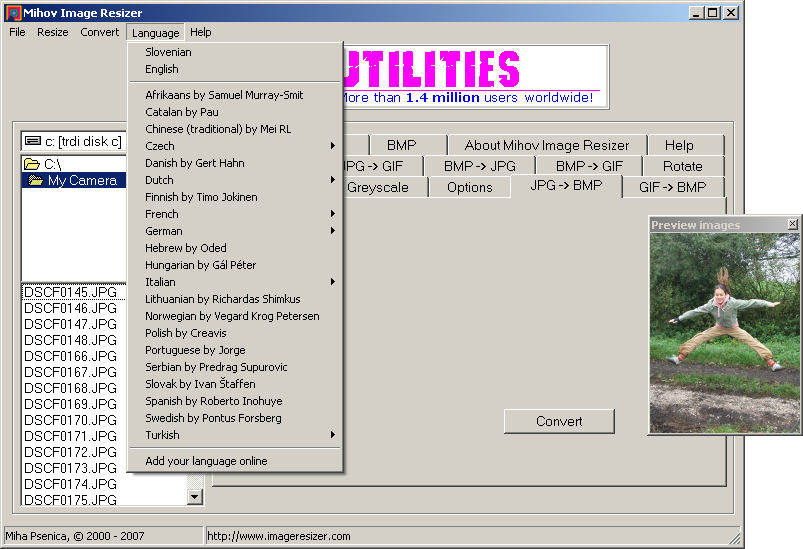The height and width of the screenshot is (549, 803).
Task: Choose English in the Language menu
Action: click(162, 69)
